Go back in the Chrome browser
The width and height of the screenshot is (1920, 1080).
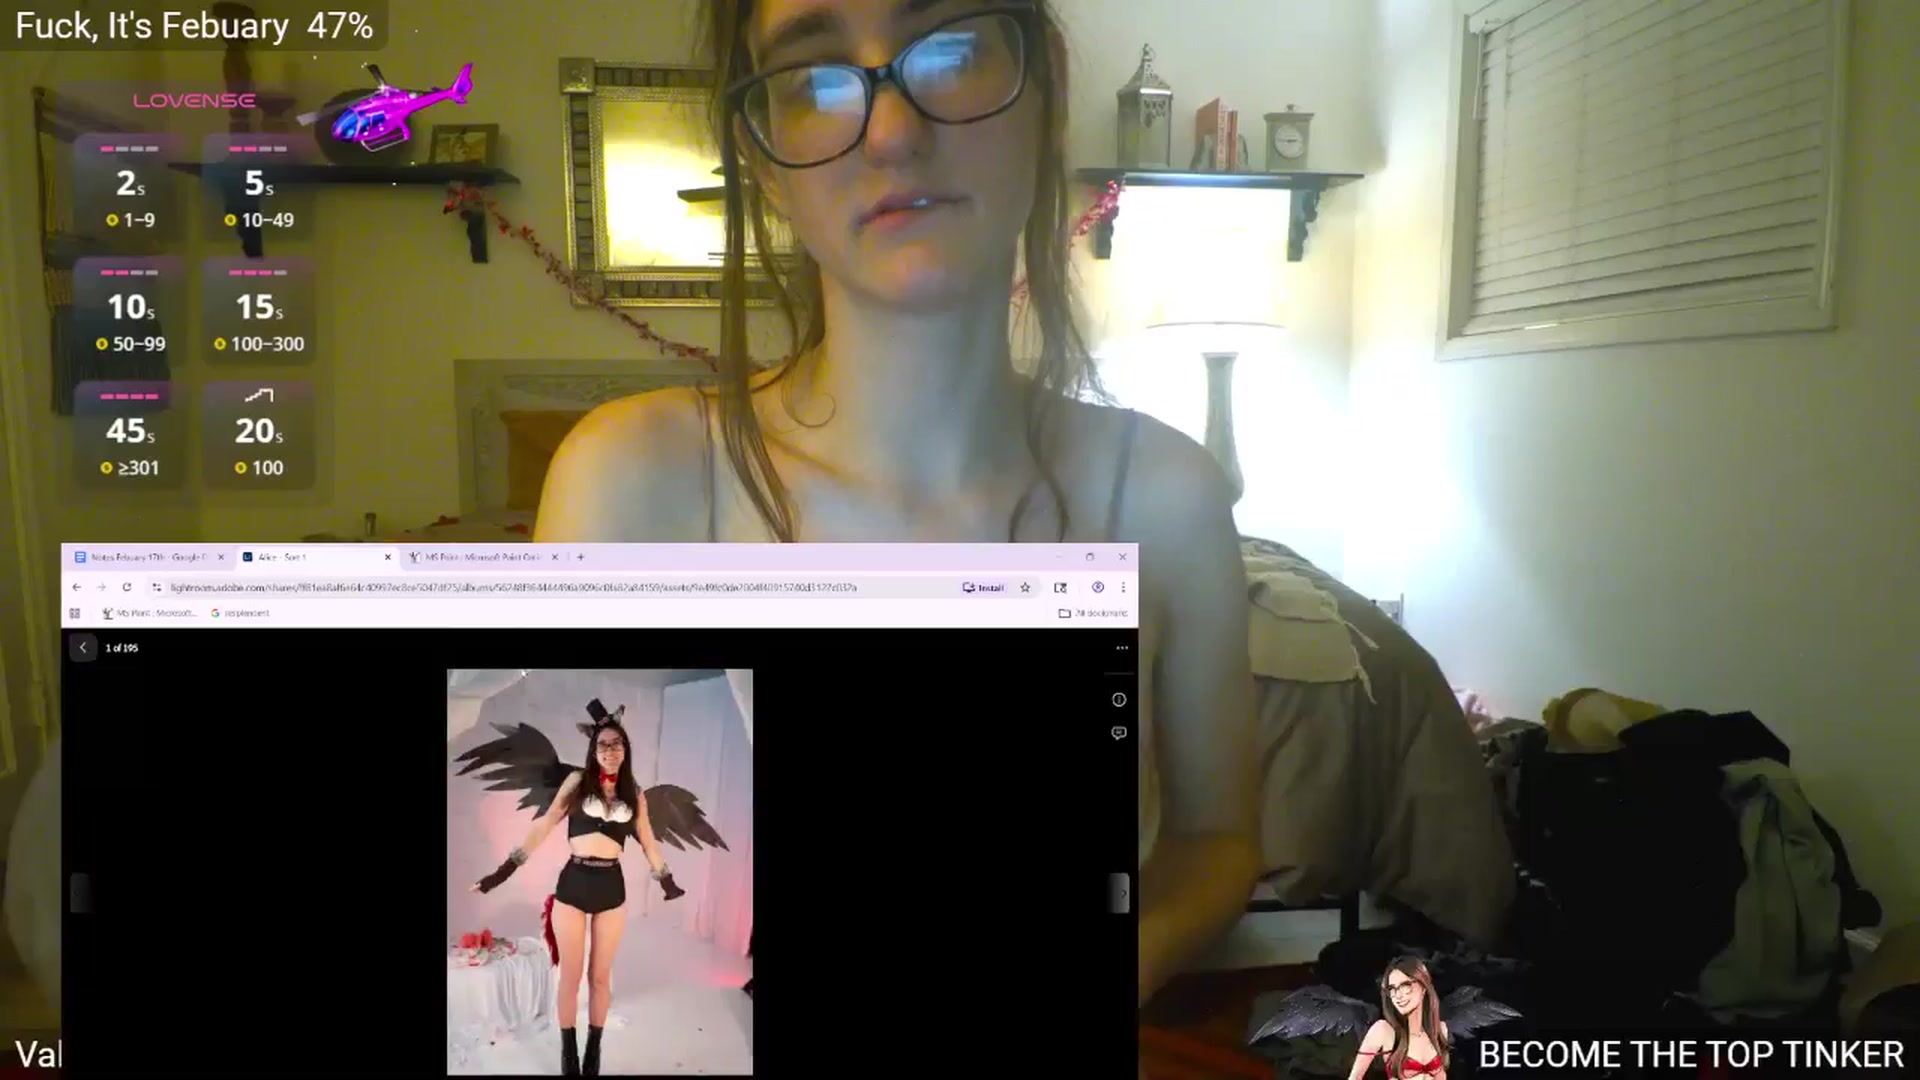pyautogui.click(x=77, y=587)
